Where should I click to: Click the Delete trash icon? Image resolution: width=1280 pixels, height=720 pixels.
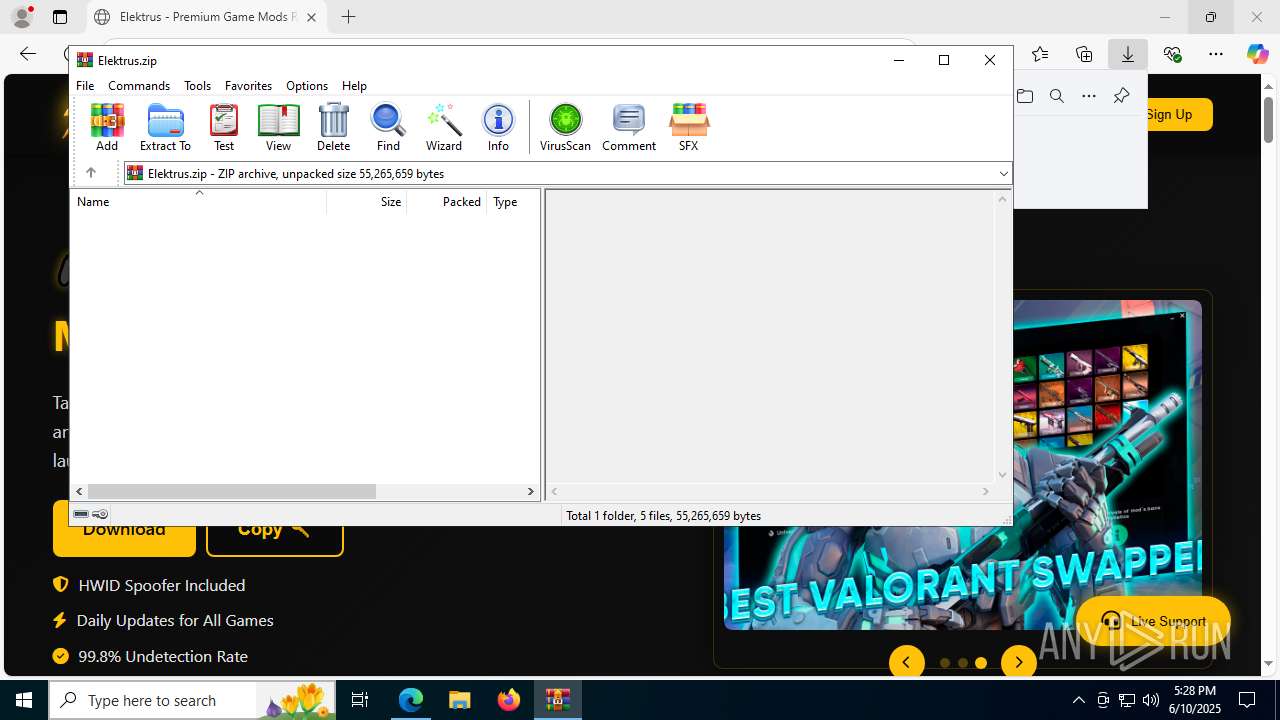[x=333, y=127]
